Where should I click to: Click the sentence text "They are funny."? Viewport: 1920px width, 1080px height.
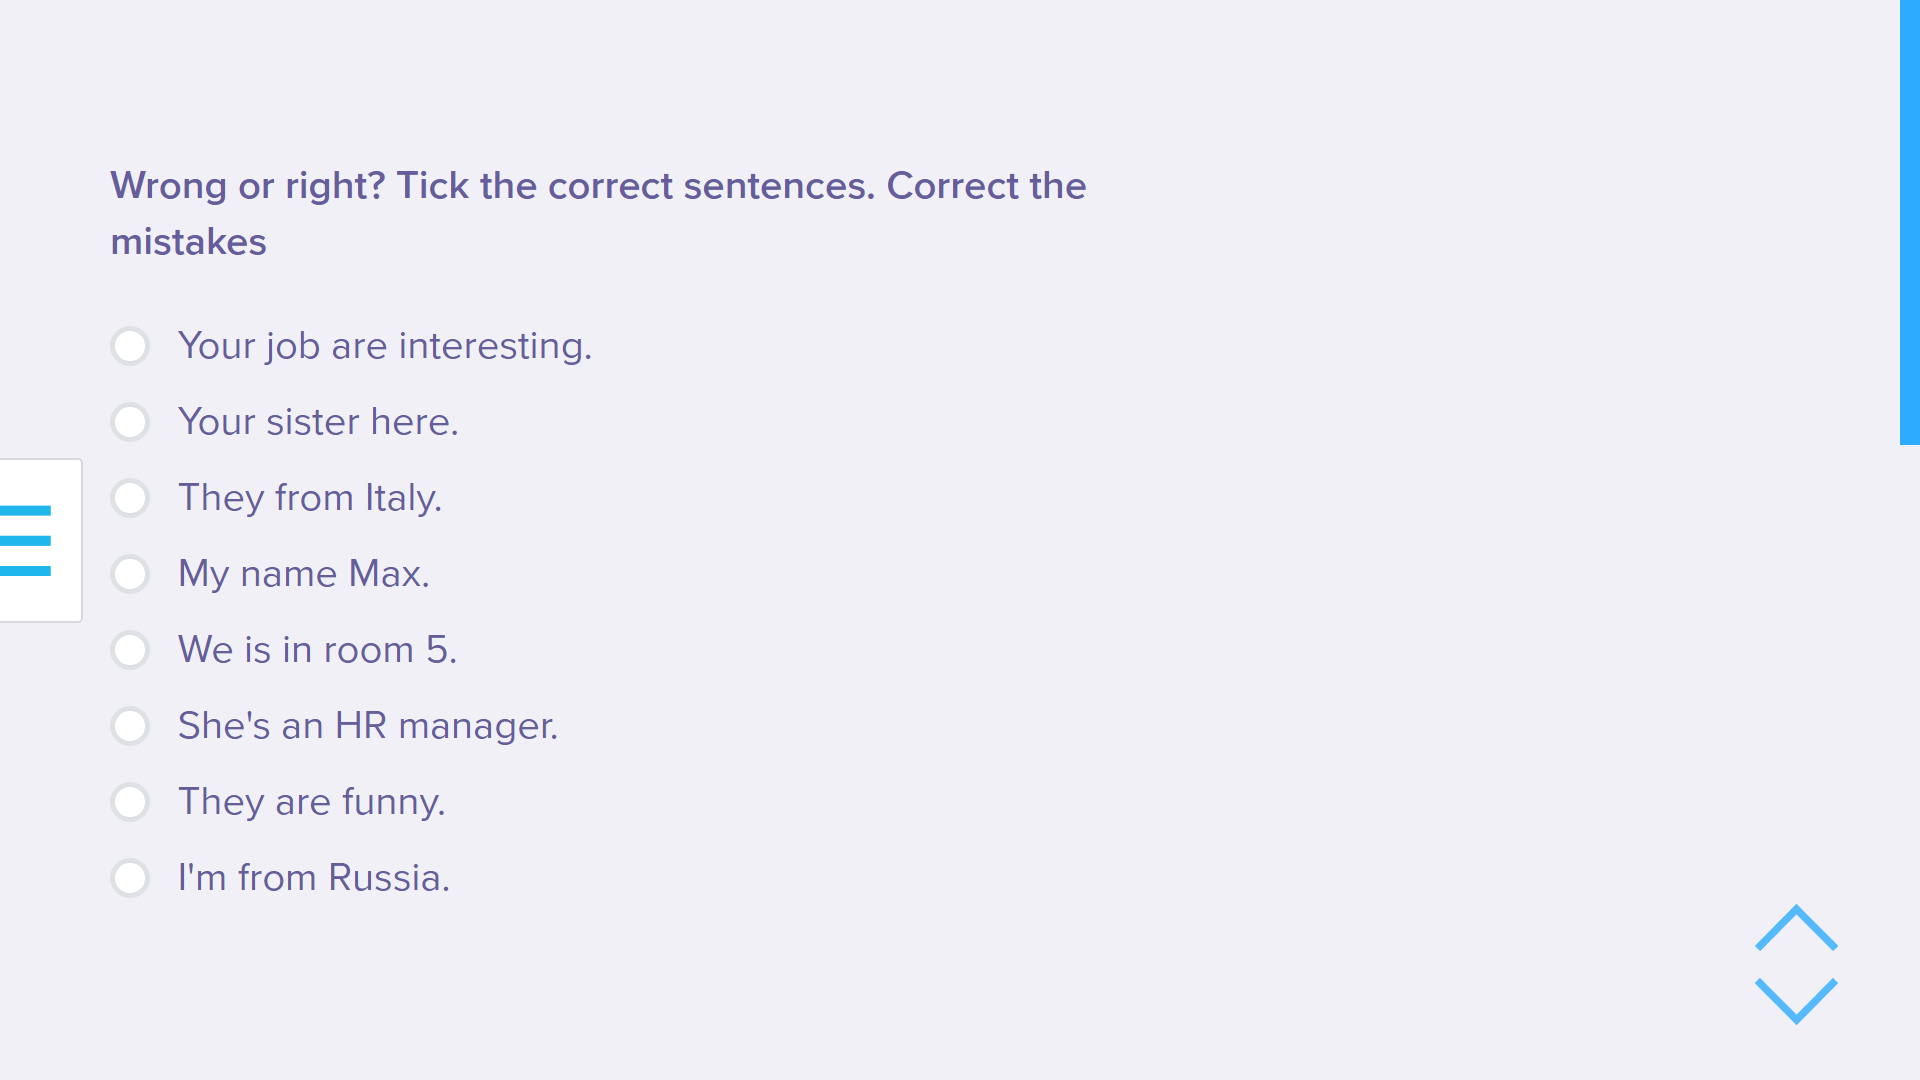312,802
